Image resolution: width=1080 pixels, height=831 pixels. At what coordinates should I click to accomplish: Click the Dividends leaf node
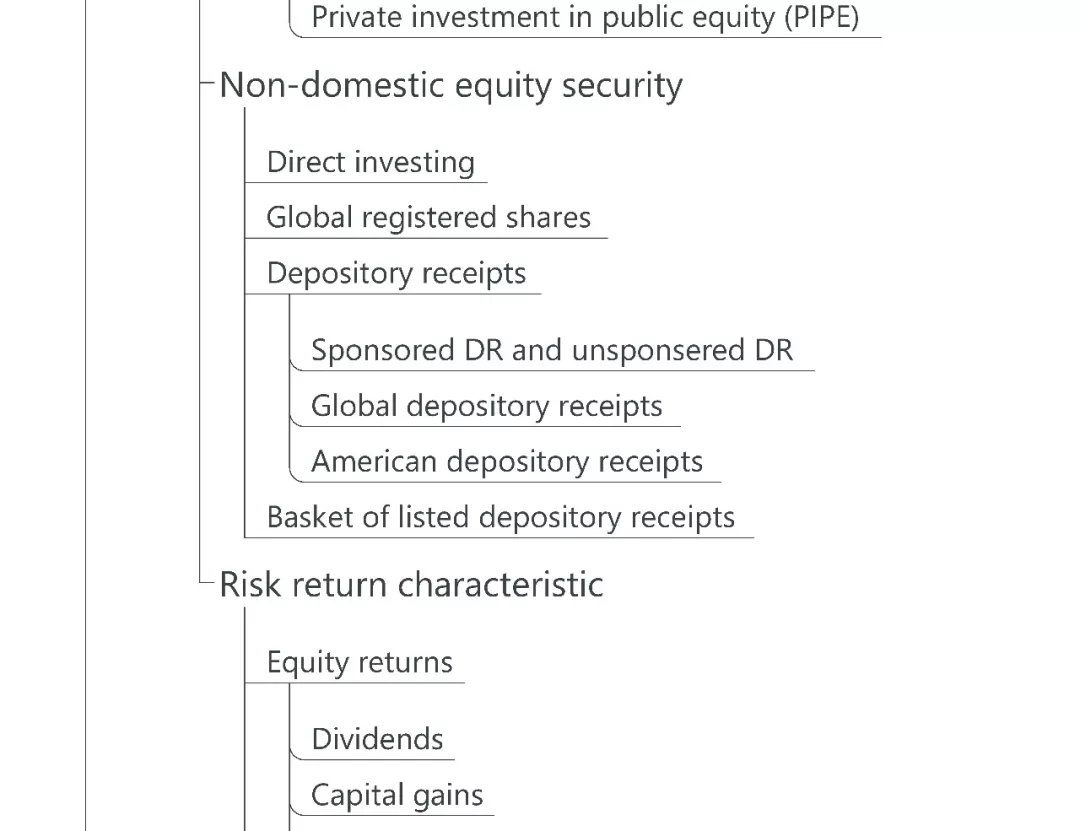click(x=377, y=739)
